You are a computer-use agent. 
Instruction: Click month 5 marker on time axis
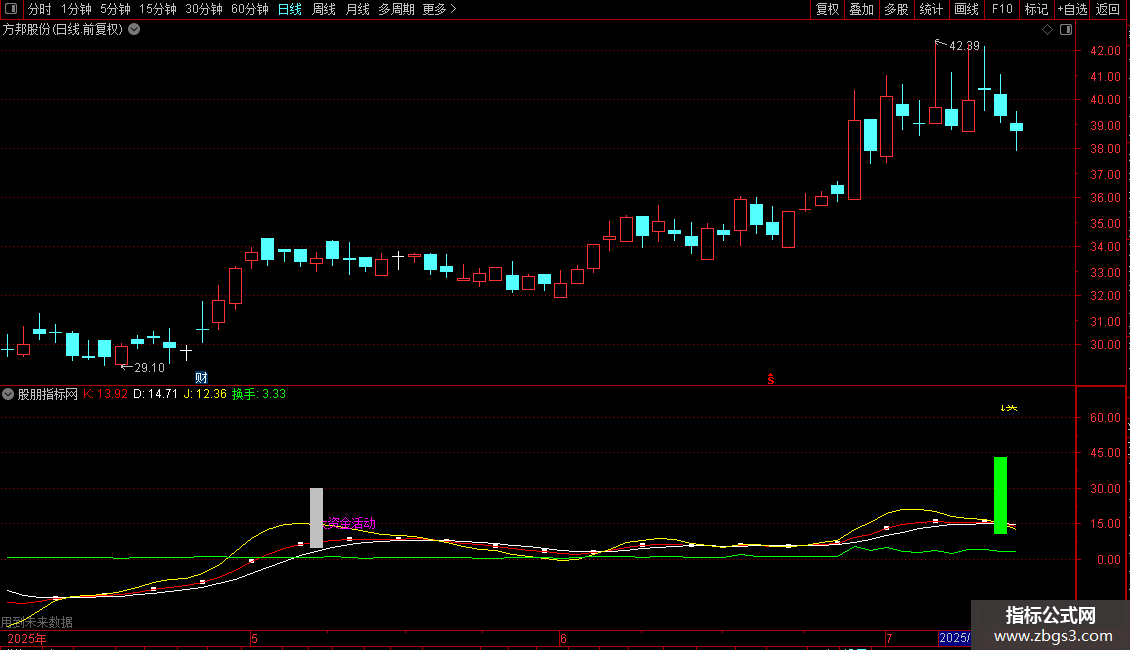[x=254, y=638]
